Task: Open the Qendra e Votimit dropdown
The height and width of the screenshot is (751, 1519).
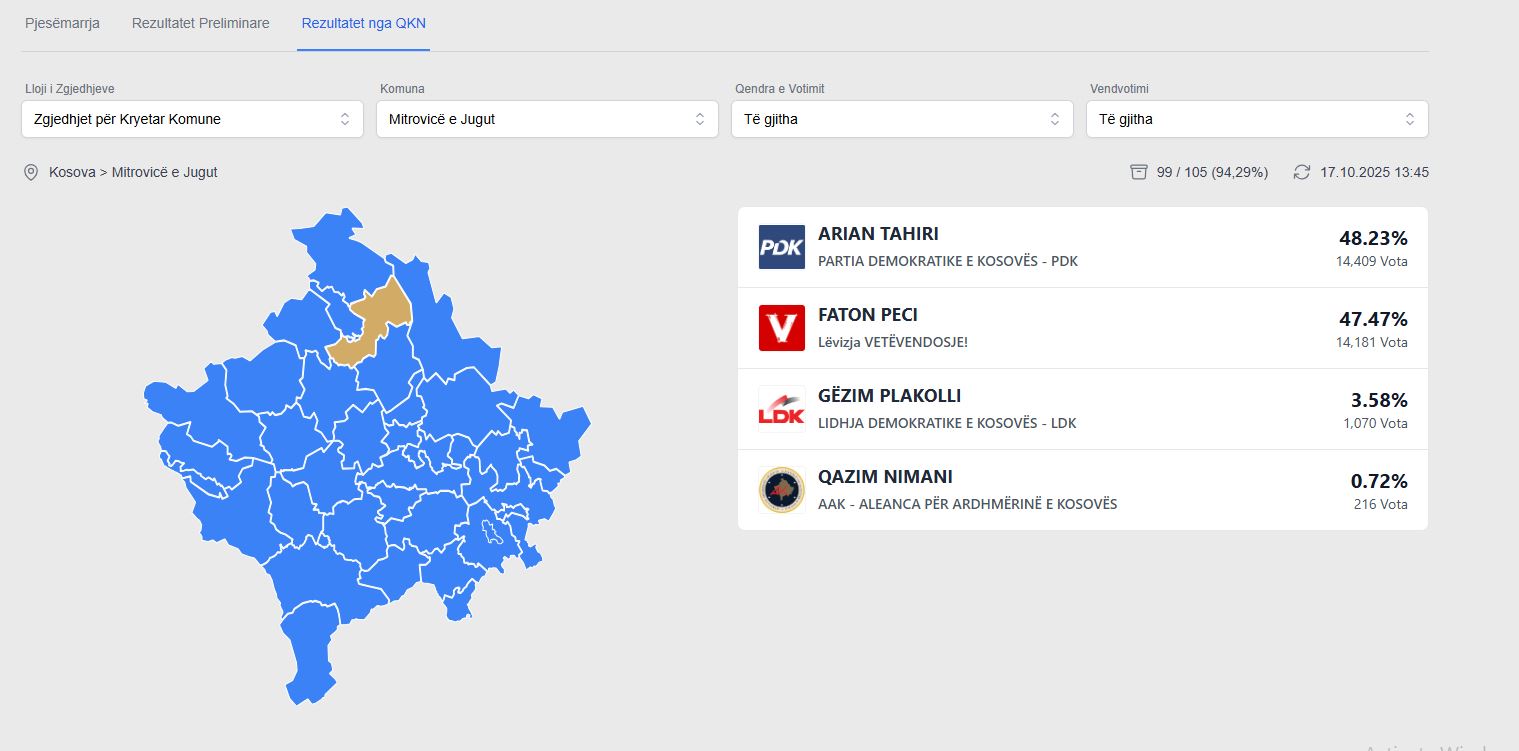Action: click(902, 119)
